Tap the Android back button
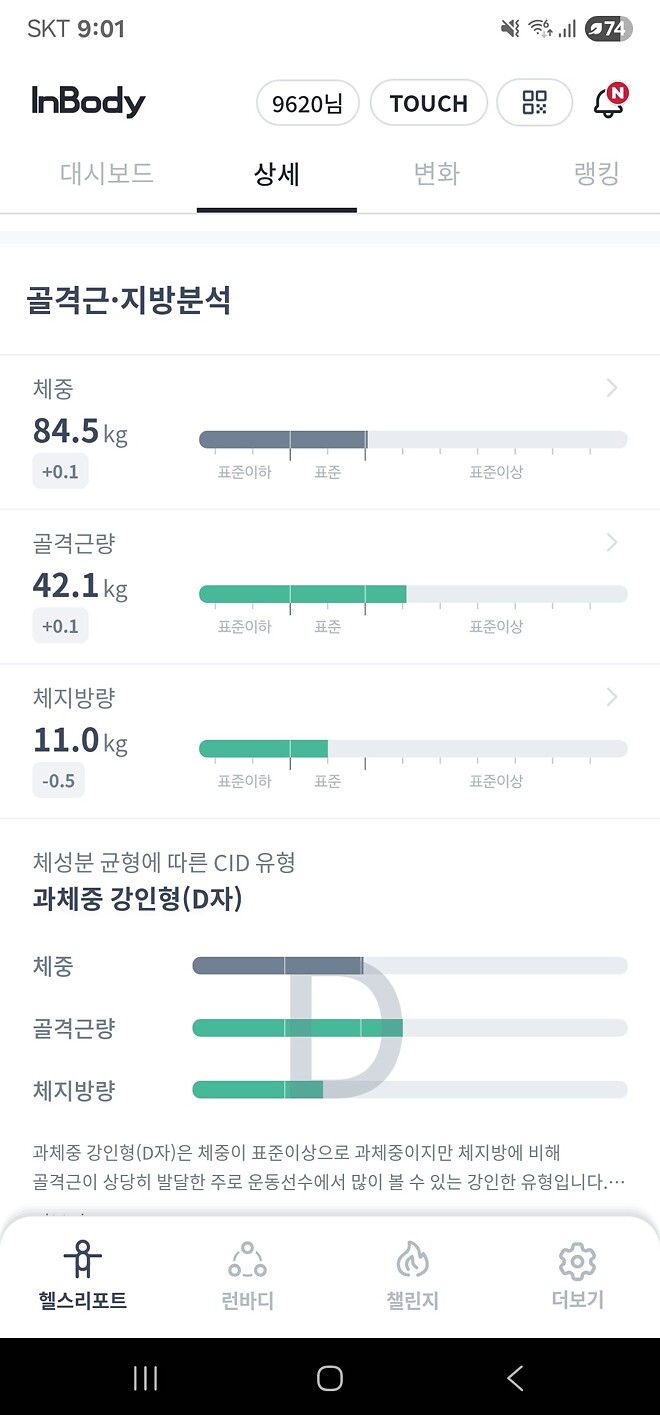 click(514, 1377)
